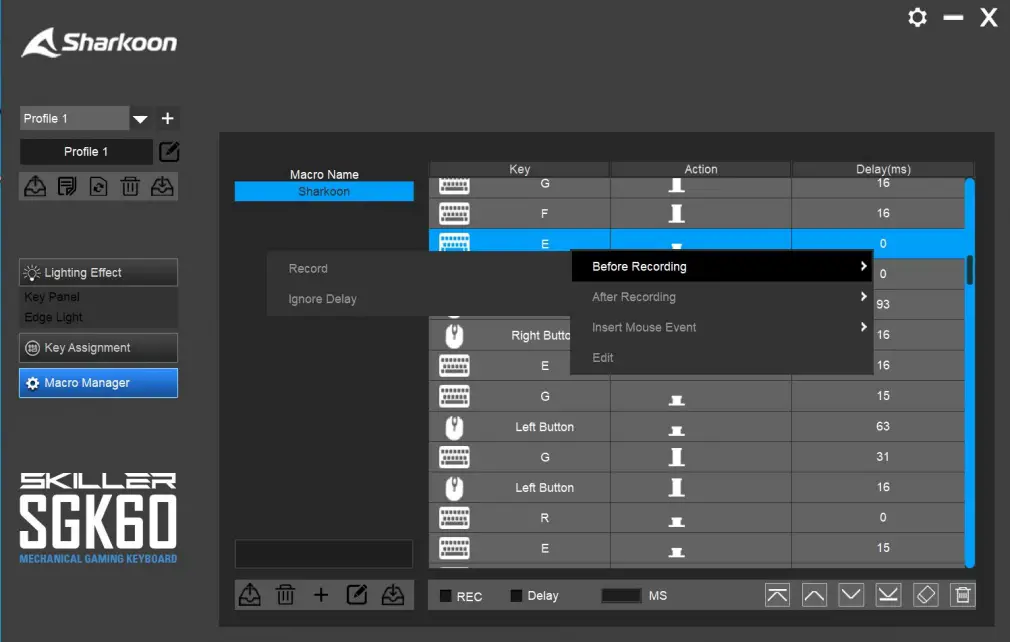Select the Sharkoon macro name
This screenshot has width=1010, height=642.
click(x=324, y=191)
